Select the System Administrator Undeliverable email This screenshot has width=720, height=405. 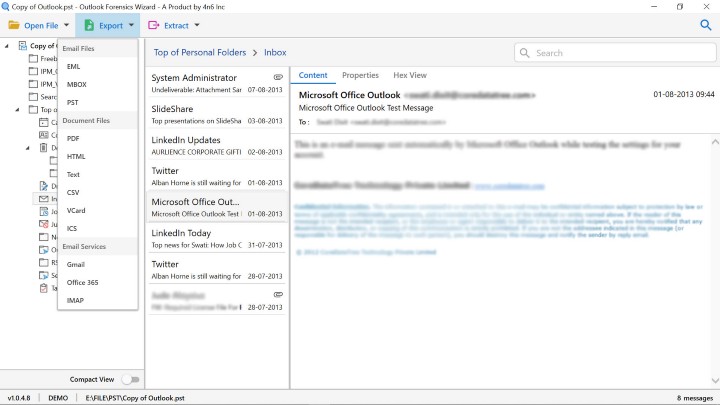216,83
